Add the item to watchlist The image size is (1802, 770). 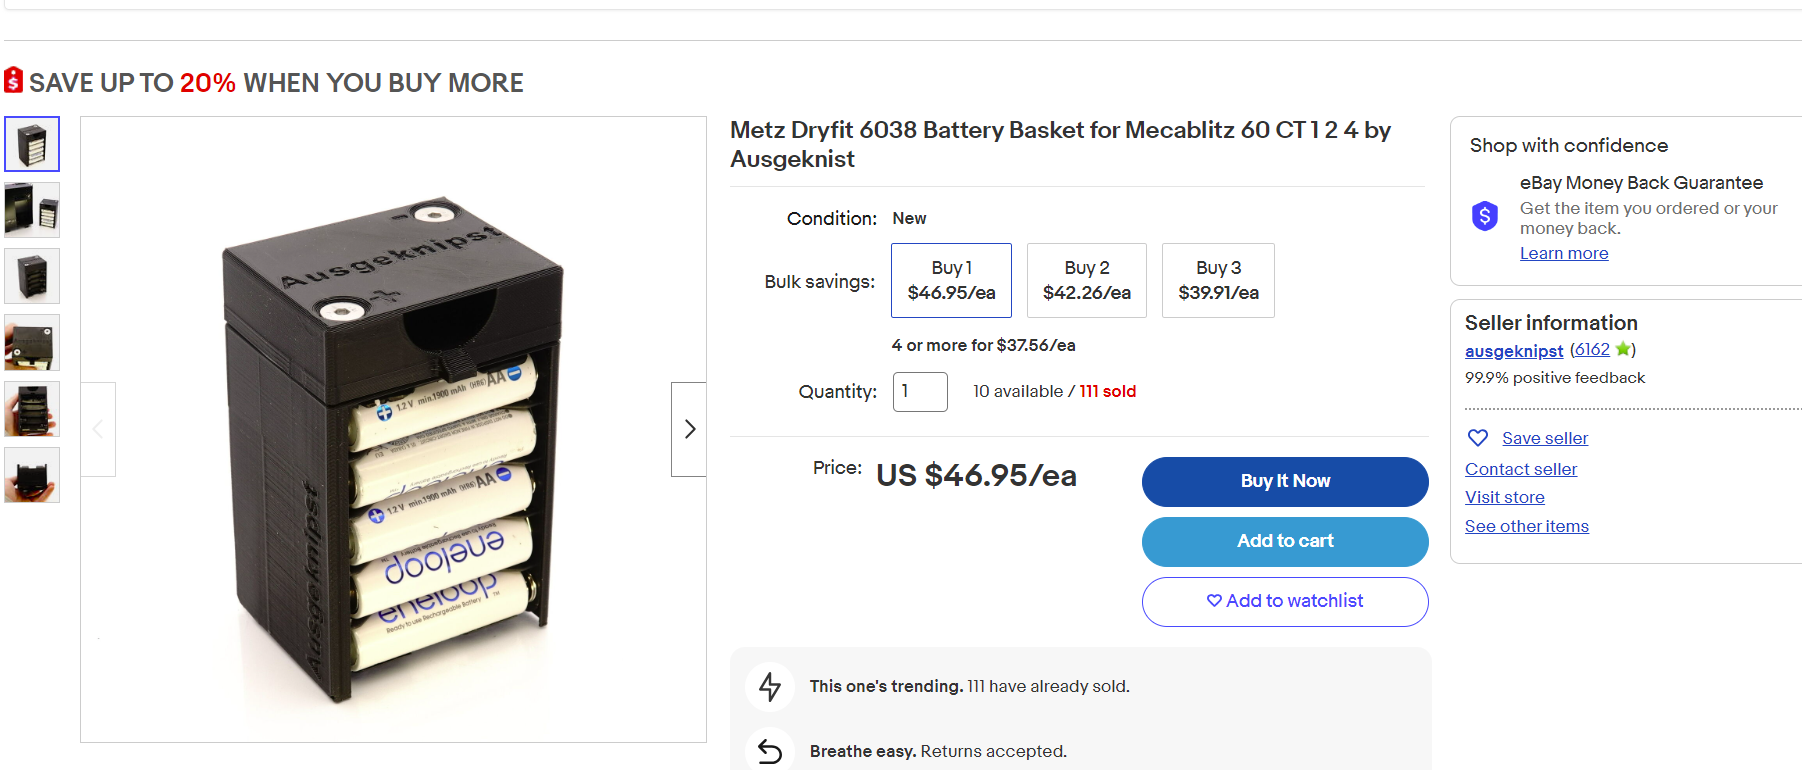pos(1285,601)
